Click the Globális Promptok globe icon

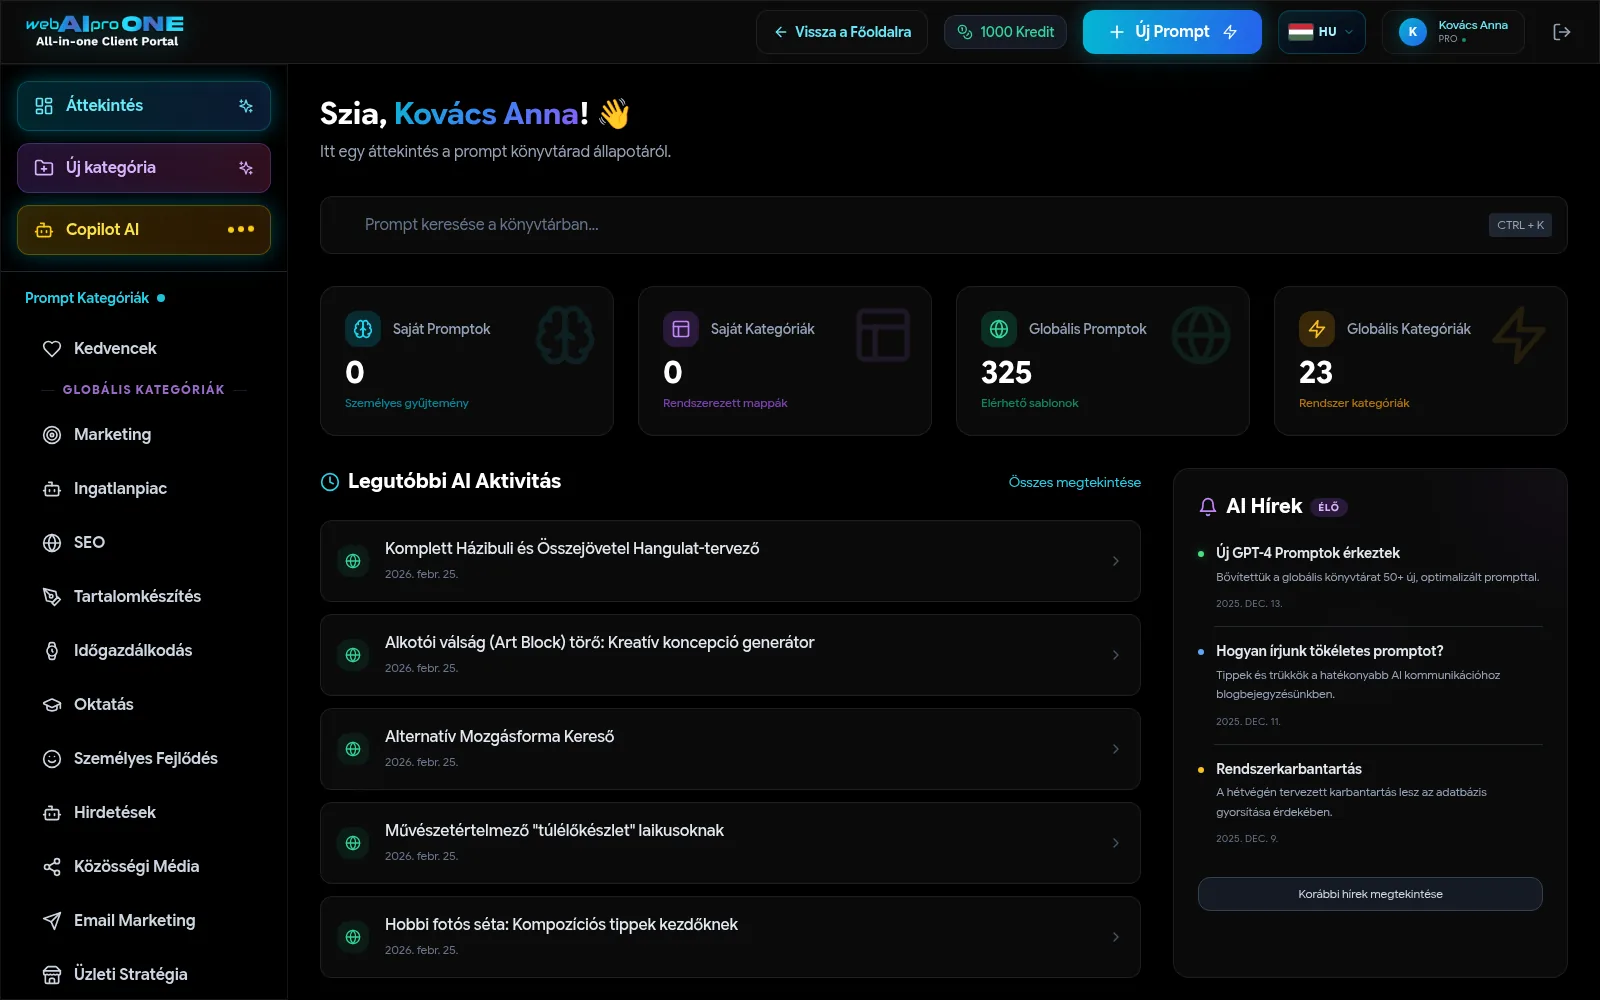[x=999, y=329]
